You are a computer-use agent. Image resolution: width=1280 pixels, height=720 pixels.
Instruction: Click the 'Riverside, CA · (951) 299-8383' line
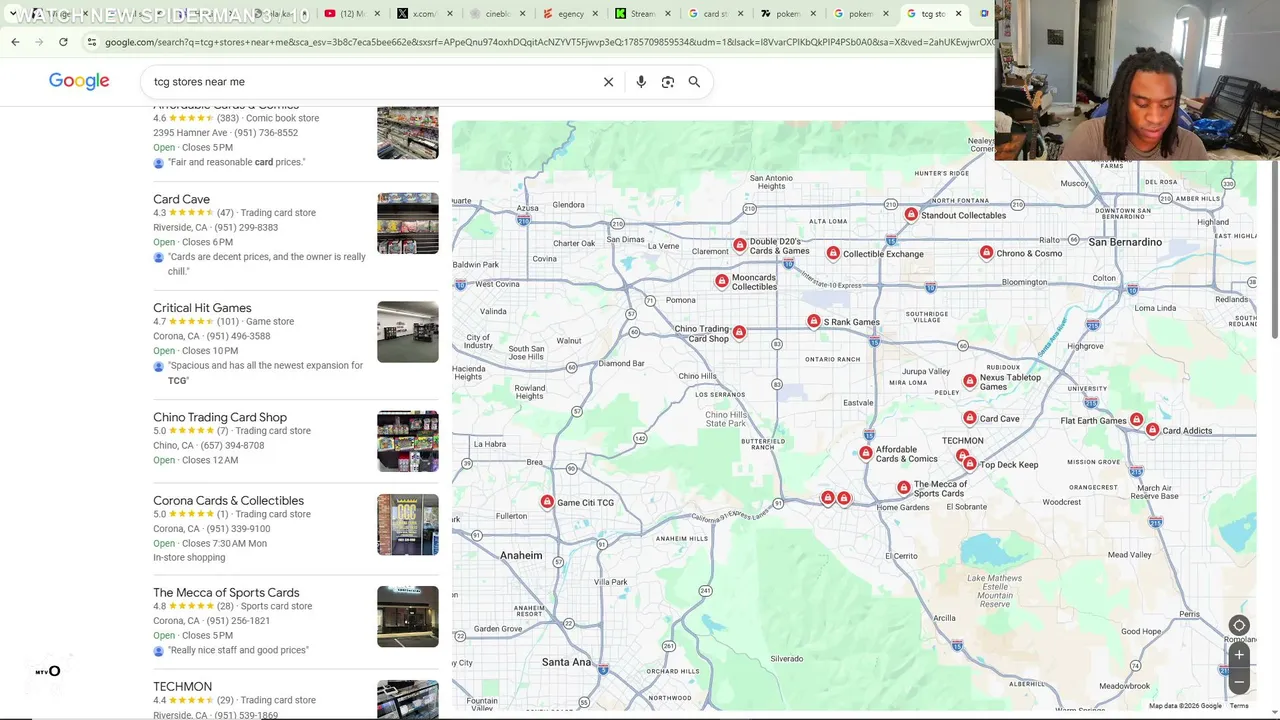[x=215, y=227]
